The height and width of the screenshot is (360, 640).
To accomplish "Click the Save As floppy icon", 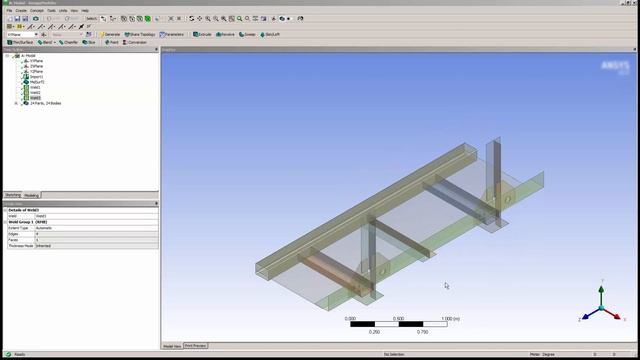I will (x=25, y=19).
